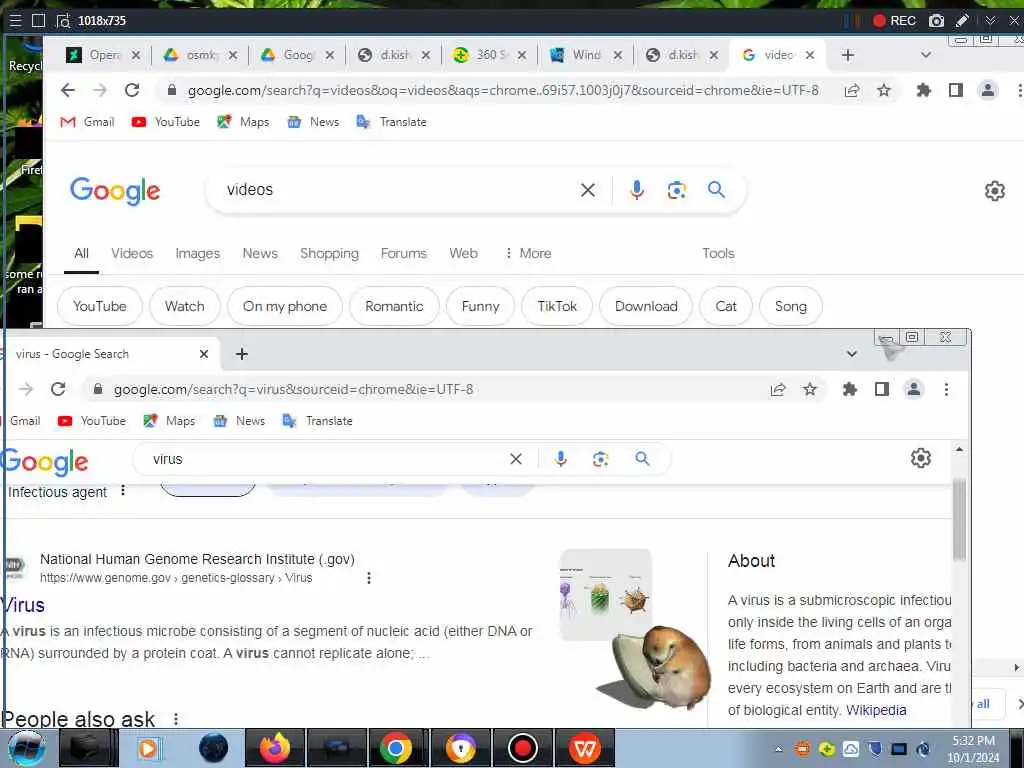
Task: Start recording with REC button
Action: tap(895, 21)
